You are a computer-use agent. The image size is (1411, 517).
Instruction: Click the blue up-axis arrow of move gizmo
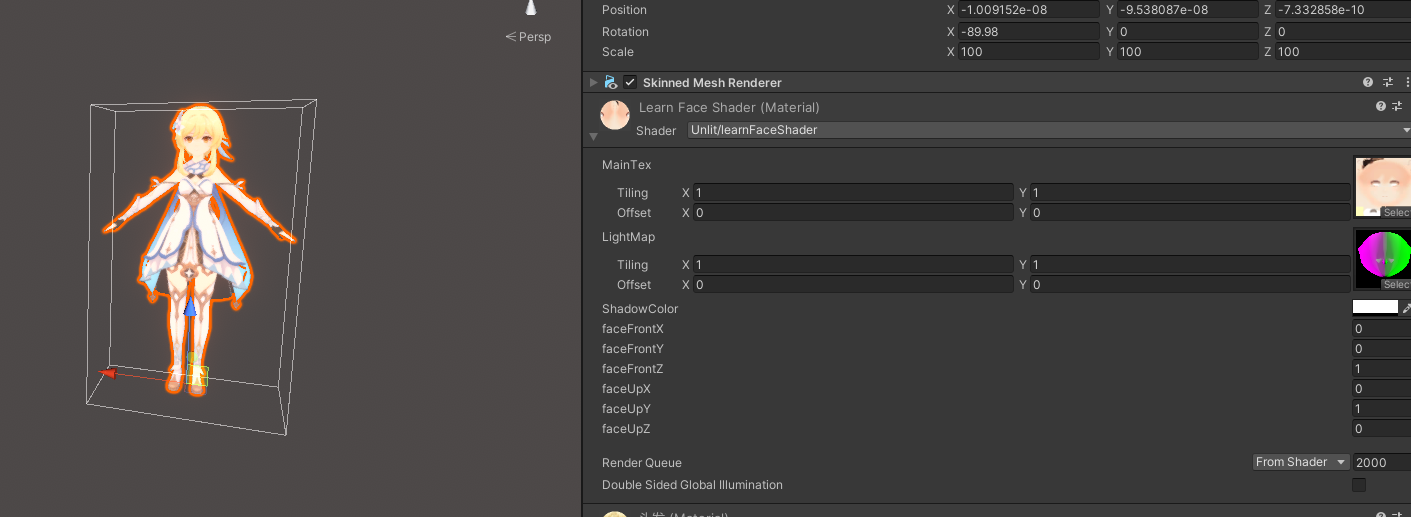point(191,306)
